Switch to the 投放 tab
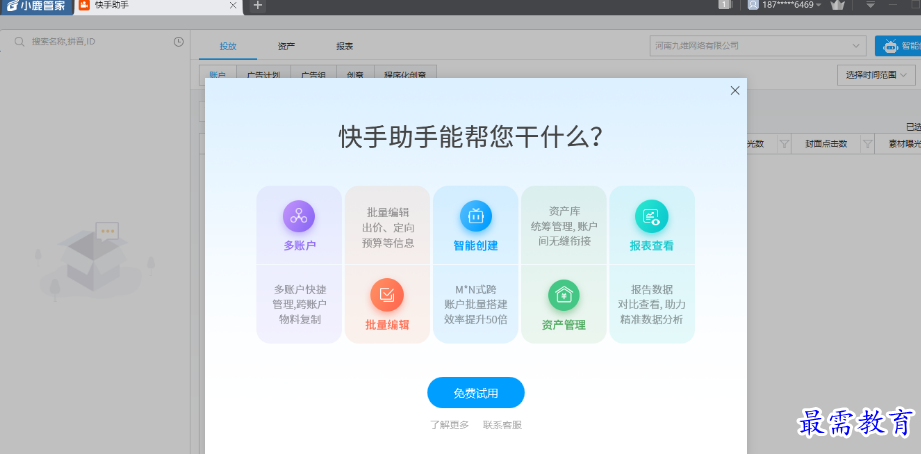 (x=228, y=46)
